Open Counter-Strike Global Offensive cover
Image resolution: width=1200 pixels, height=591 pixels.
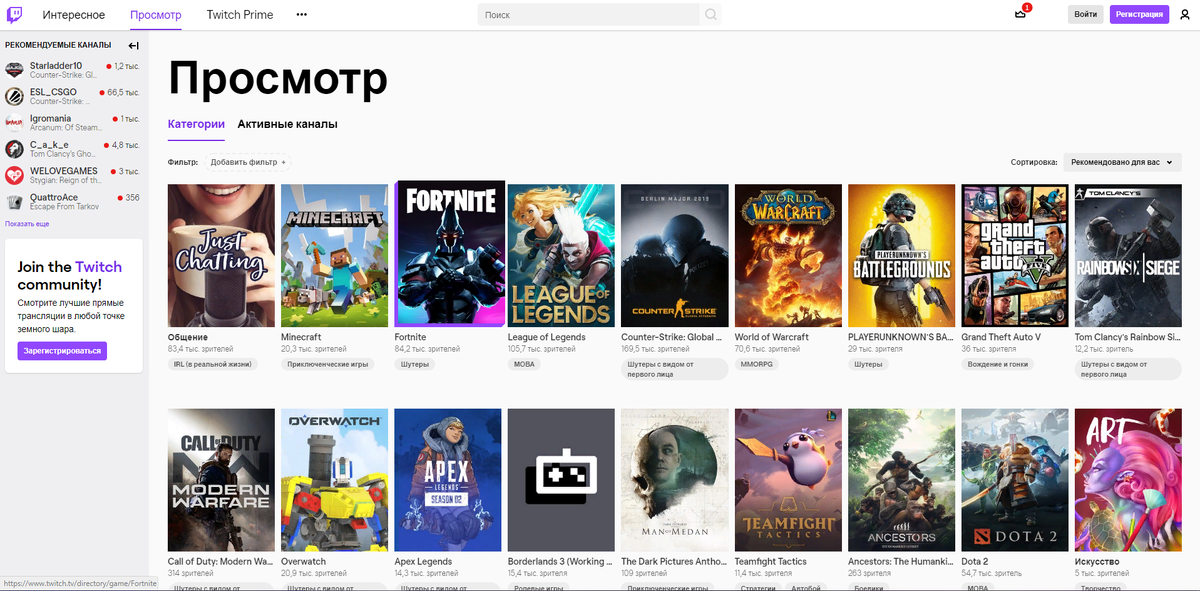click(674, 255)
